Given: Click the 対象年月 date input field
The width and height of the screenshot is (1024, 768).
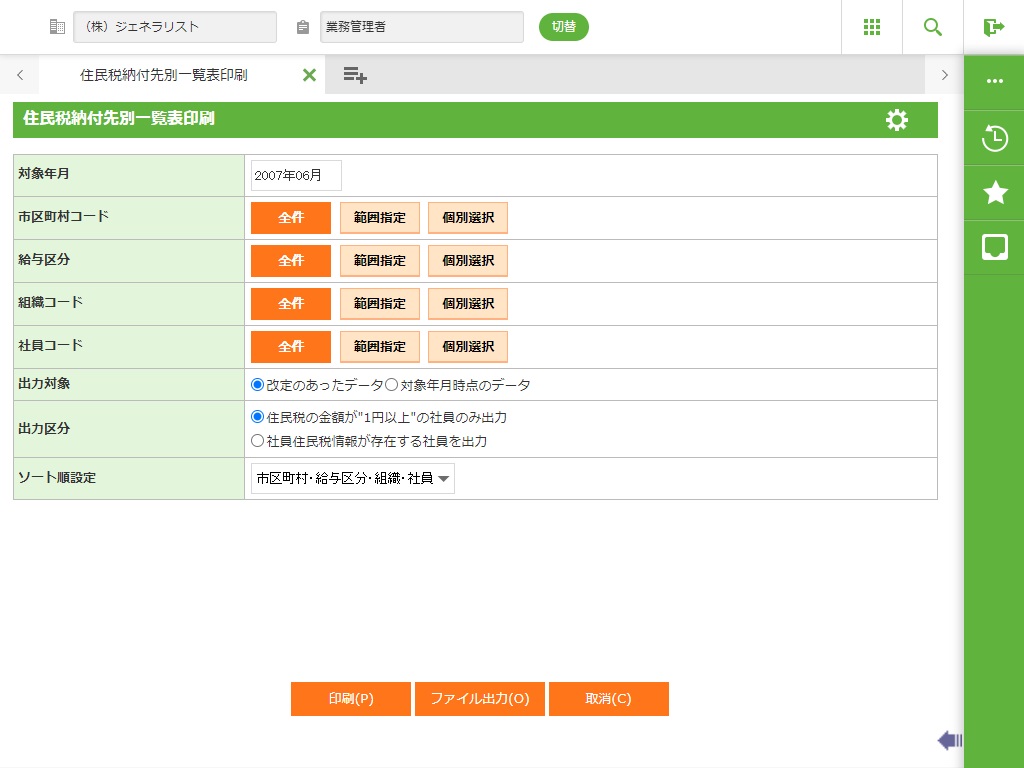Looking at the screenshot, I should coord(296,175).
